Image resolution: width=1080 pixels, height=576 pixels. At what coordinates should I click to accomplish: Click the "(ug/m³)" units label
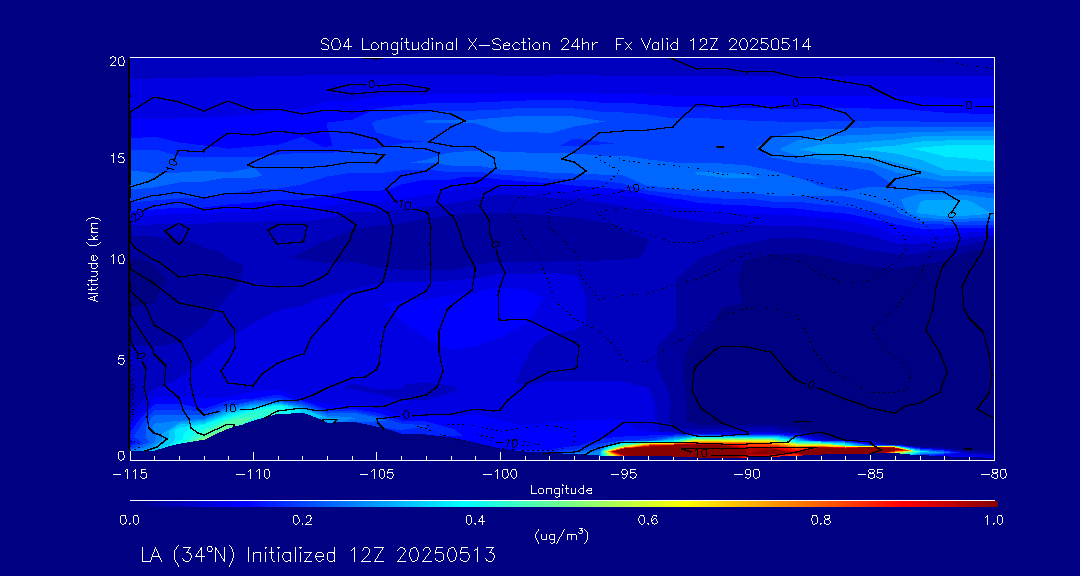point(561,535)
